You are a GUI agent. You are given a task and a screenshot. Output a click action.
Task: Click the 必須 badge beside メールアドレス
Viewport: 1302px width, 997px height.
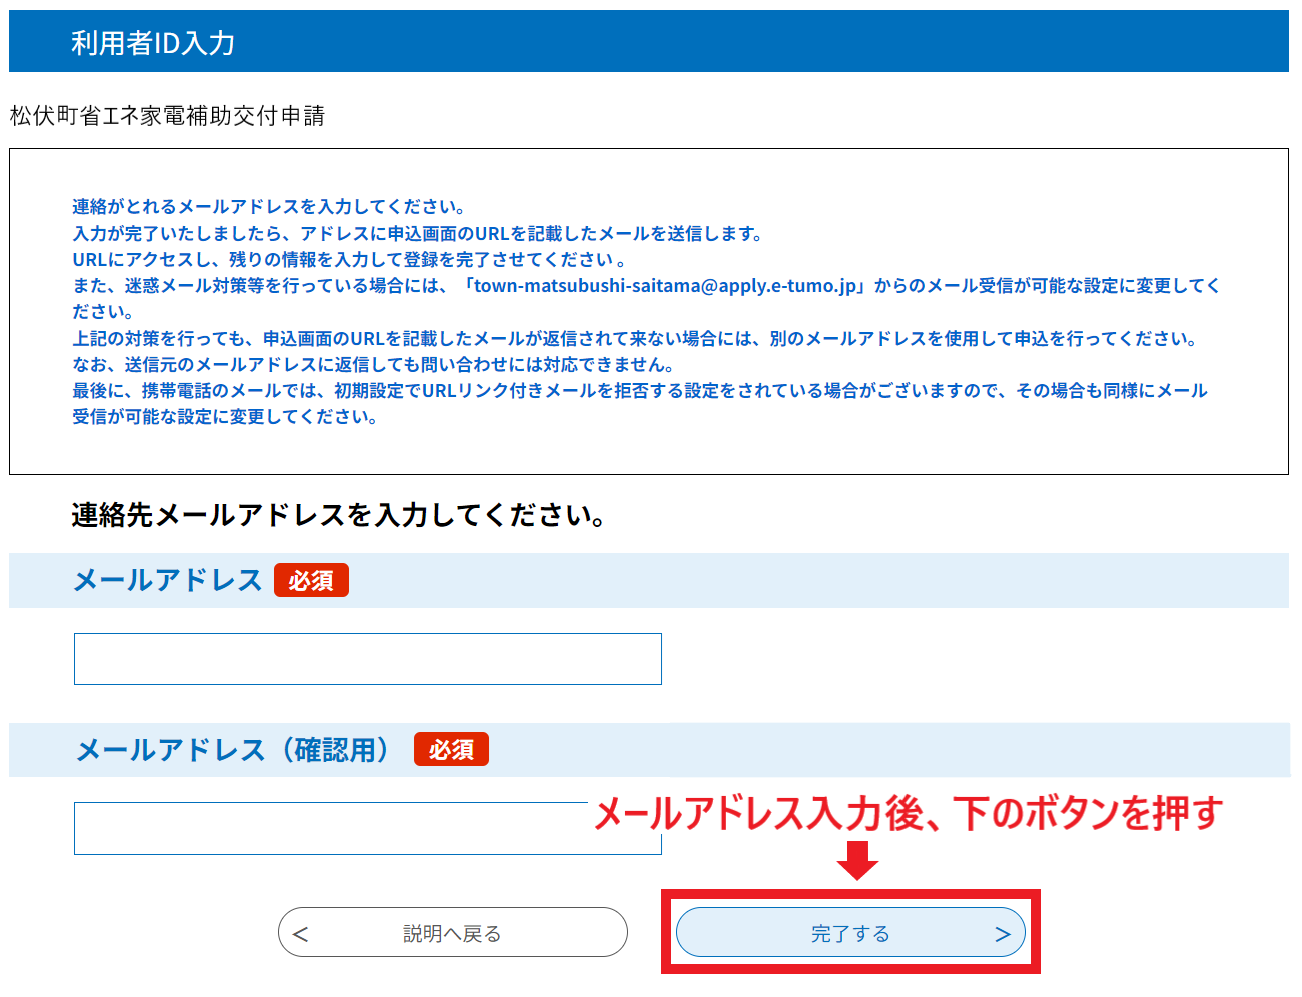(311, 580)
